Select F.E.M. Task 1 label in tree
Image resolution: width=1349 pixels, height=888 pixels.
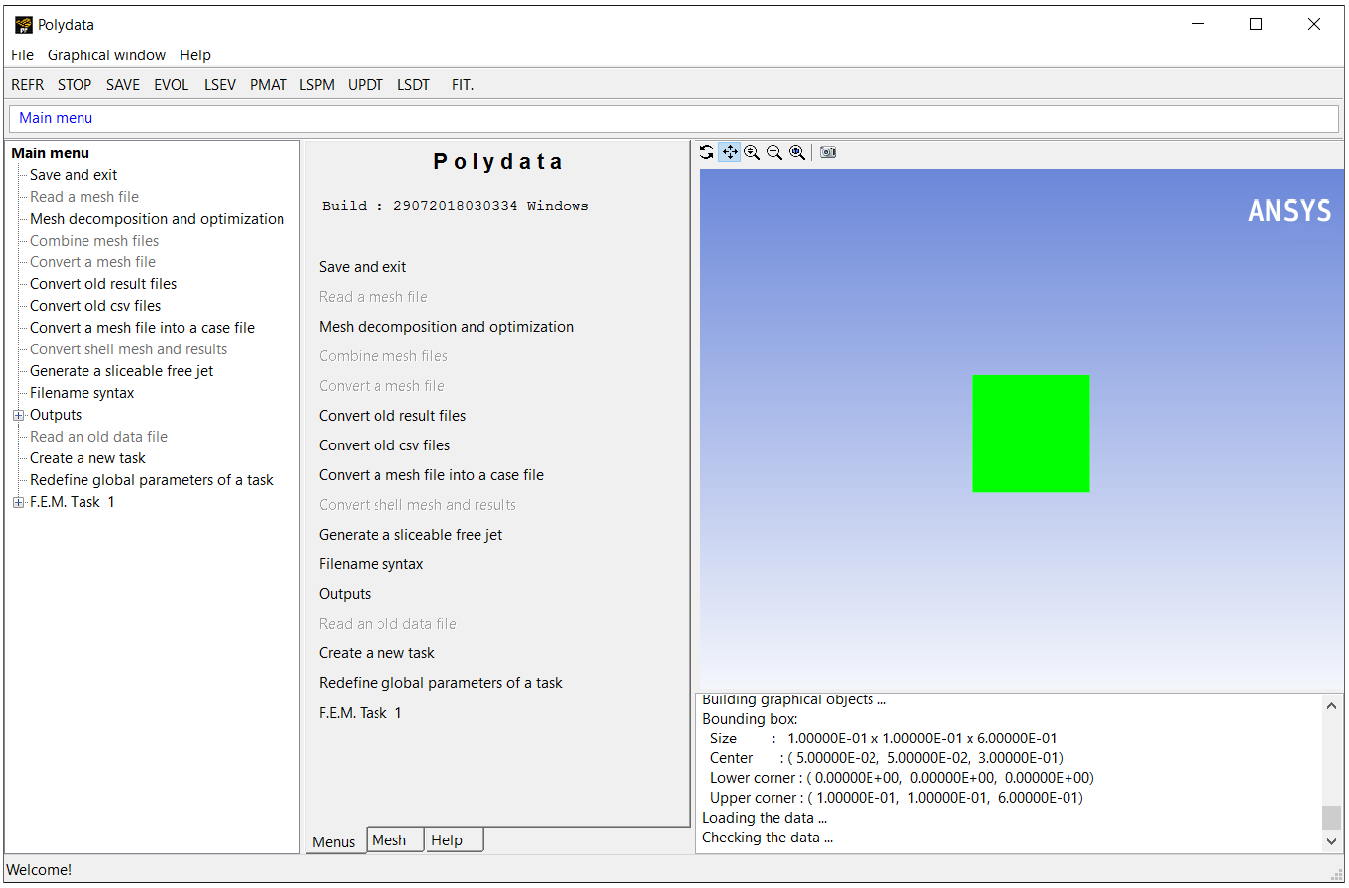click(x=72, y=502)
